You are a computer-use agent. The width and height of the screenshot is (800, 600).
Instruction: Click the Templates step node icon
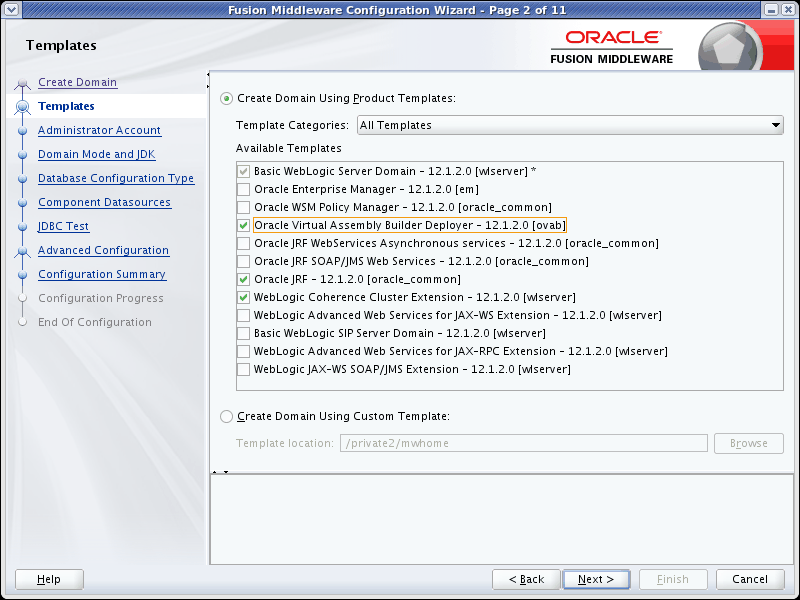point(22,107)
